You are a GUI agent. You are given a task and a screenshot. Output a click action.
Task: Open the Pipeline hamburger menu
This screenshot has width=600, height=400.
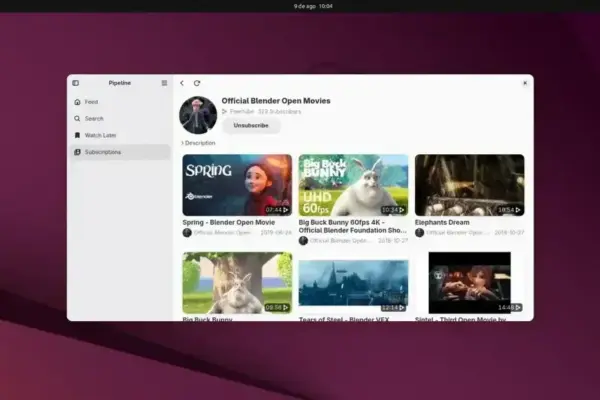(x=164, y=83)
